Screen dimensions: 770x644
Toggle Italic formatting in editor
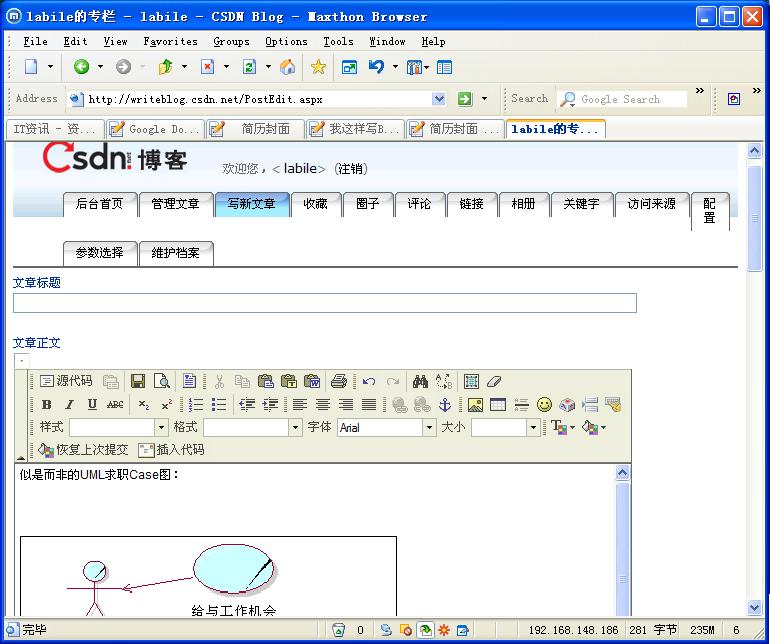coord(69,405)
